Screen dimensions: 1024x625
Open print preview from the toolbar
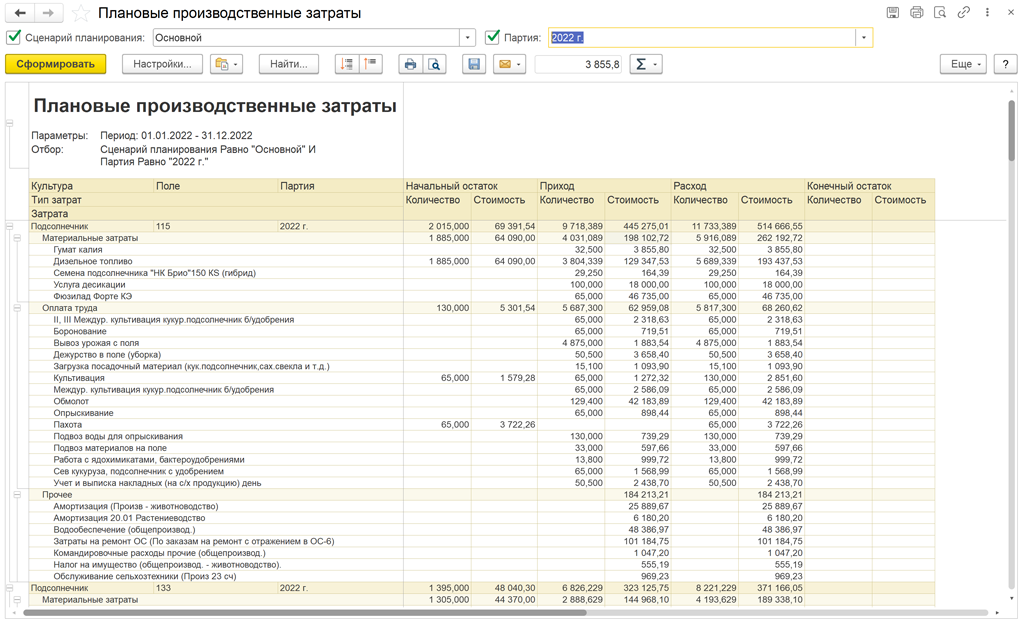pos(434,64)
